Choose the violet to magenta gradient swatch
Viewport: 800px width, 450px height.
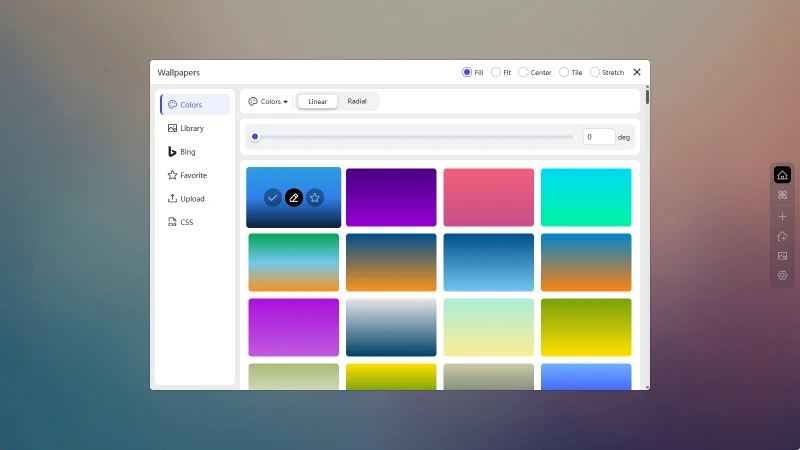pos(294,328)
